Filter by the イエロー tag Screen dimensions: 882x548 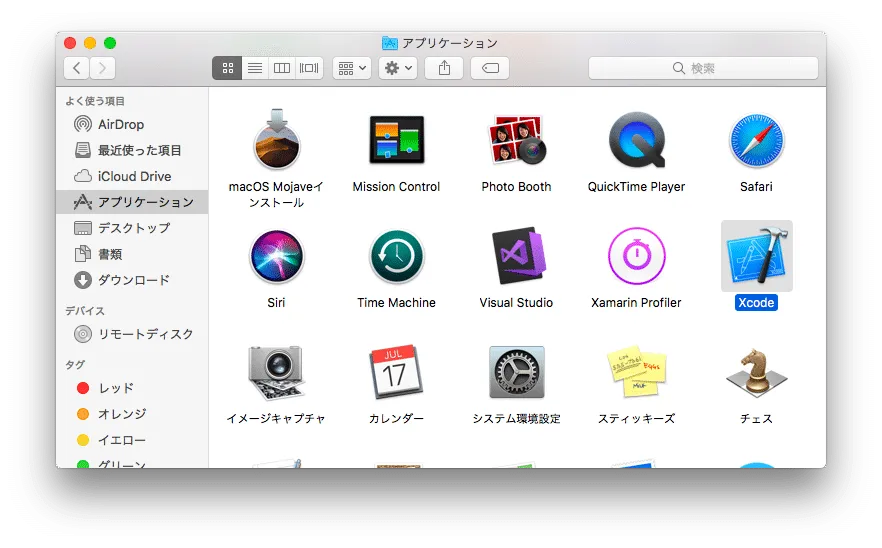click(132, 439)
